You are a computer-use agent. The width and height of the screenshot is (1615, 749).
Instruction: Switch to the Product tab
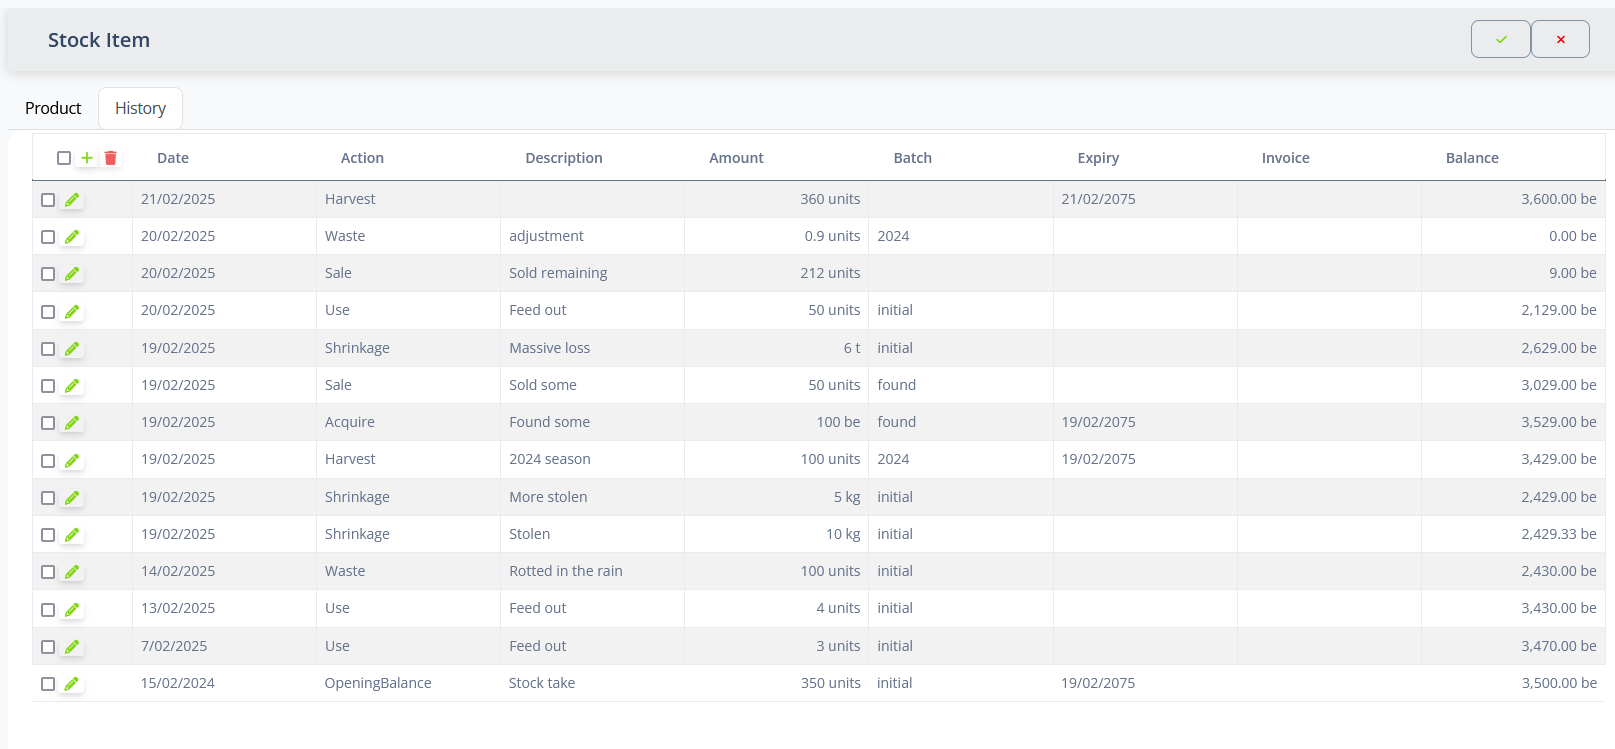[53, 108]
